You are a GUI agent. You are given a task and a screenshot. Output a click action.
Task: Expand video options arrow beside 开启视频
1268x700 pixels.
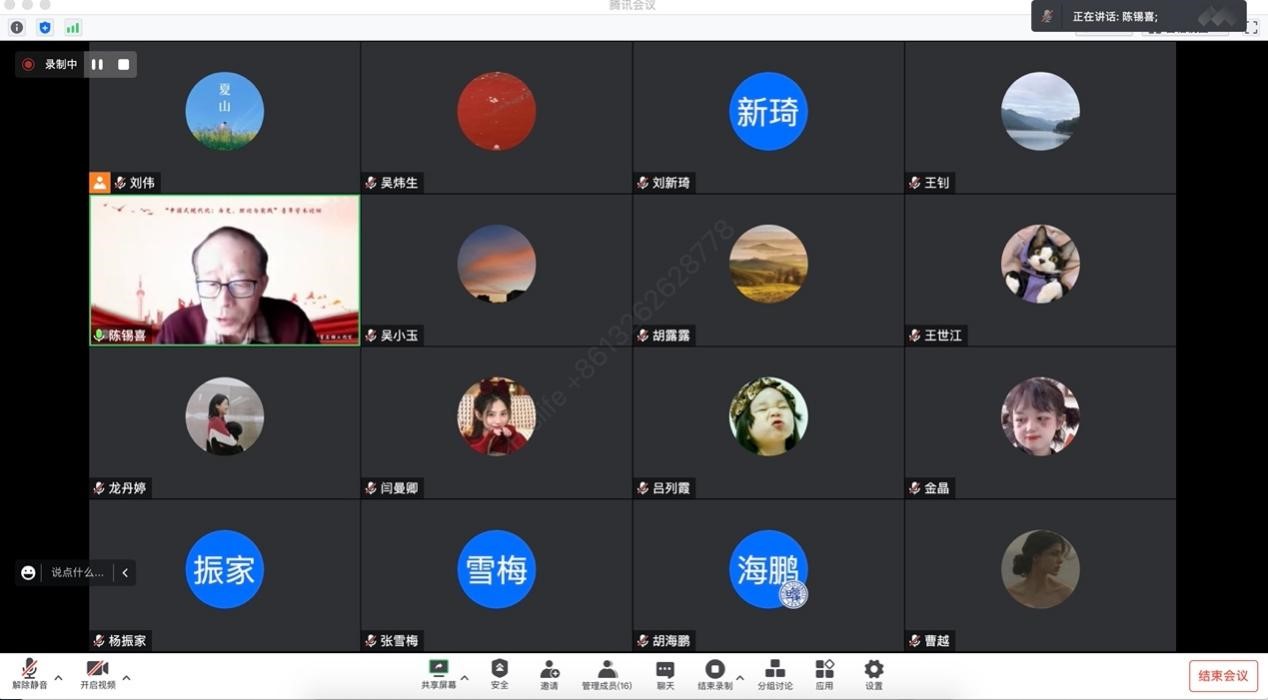click(126, 678)
